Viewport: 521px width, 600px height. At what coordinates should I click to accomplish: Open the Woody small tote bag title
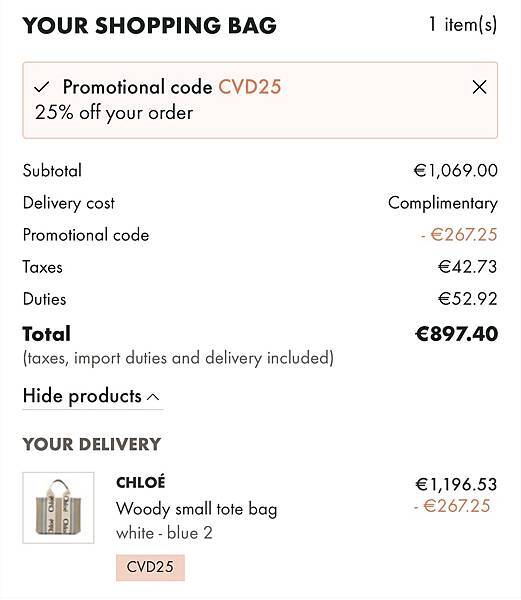click(x=197, y=509)
